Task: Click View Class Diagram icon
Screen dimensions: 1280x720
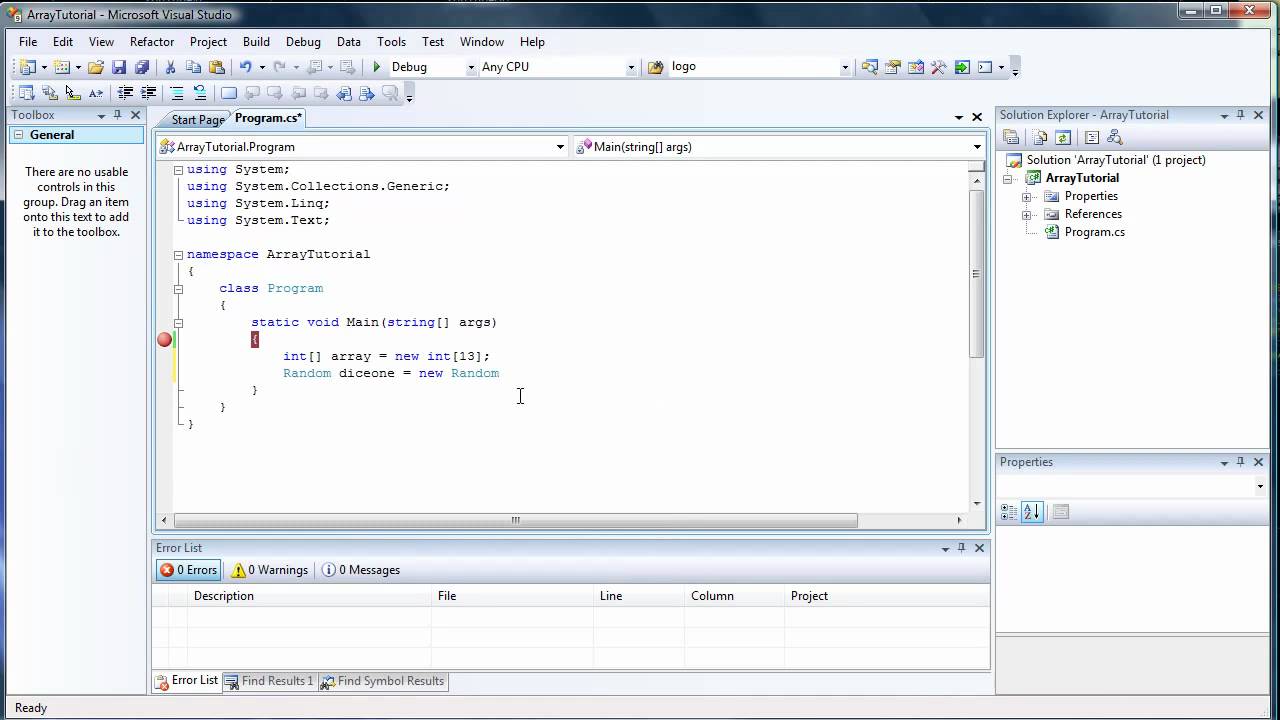Action: pyautogui.click(x=1115, y=137)
